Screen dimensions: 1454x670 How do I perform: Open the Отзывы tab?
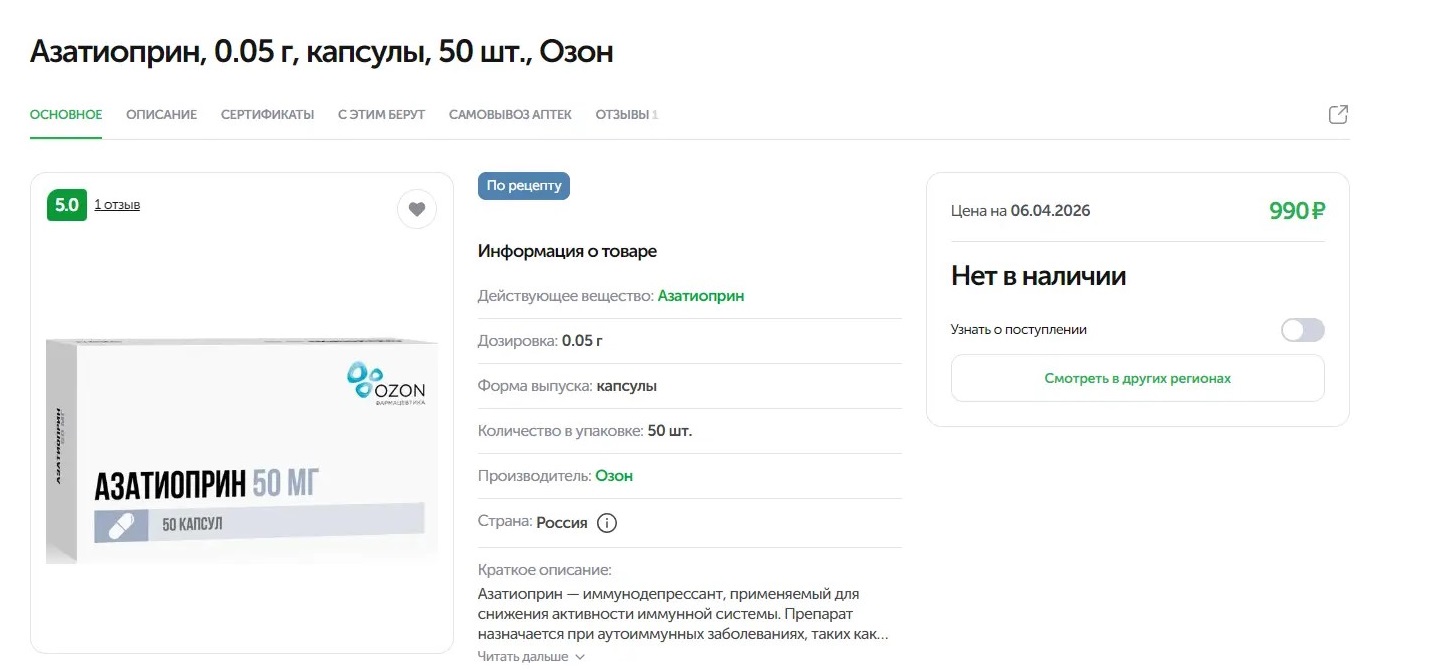click(626, 115)
